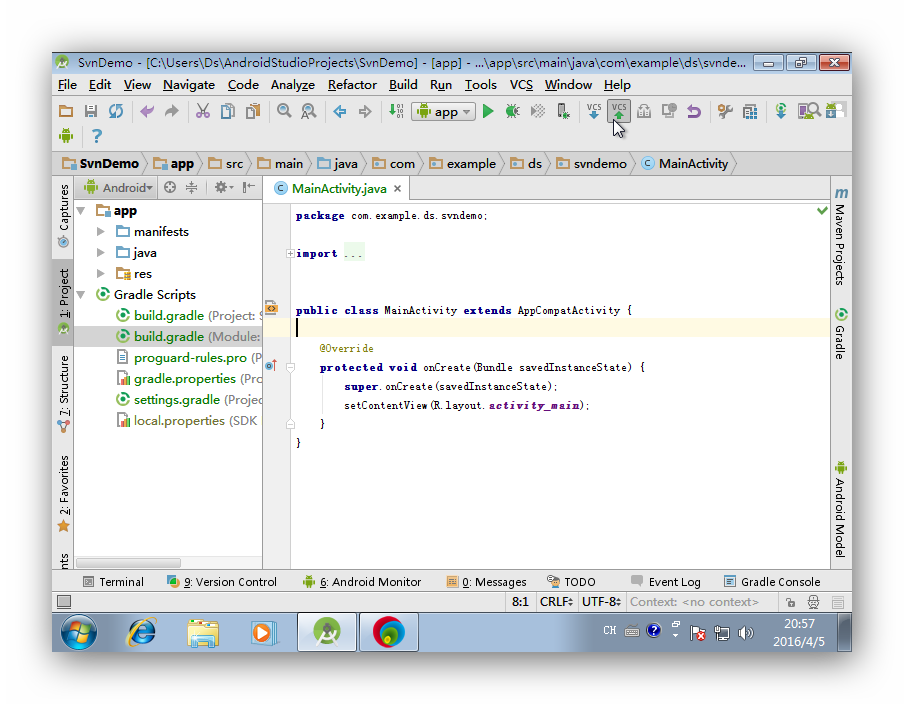The image size is (904, 704).
Task: Click the Undo arrow in the toolbar
Action: pyautogui.click(x=694, y=111)
